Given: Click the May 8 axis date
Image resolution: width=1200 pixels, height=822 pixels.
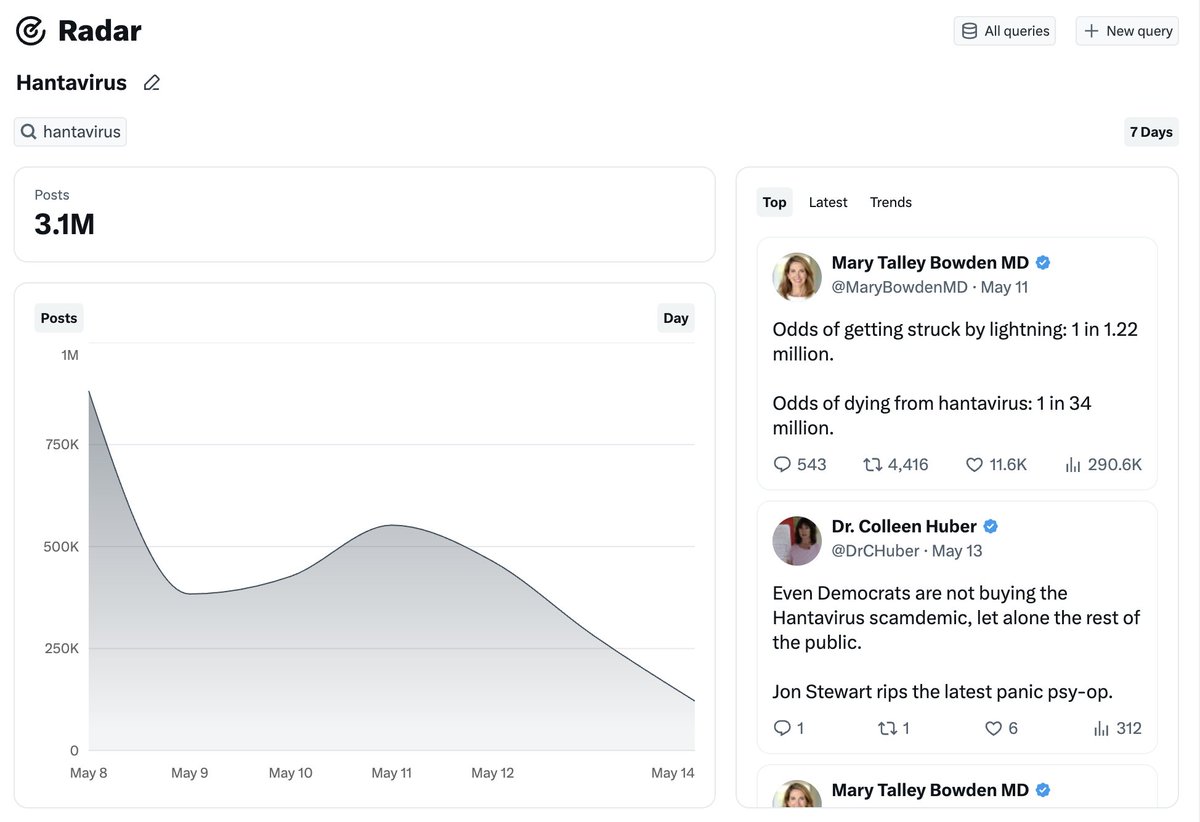Looking at the screenshot, I should (89, 773).
